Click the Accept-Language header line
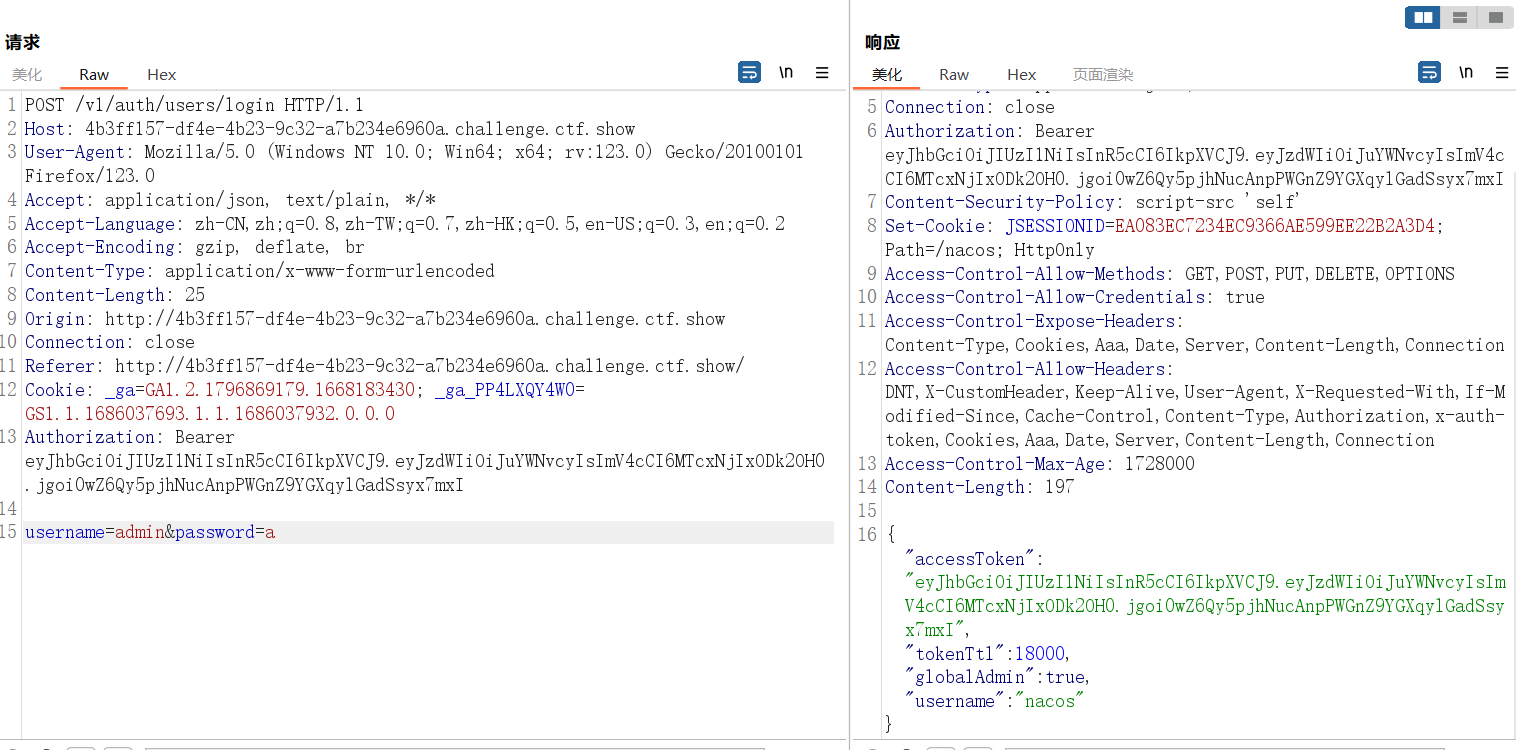 click(405, 224)
